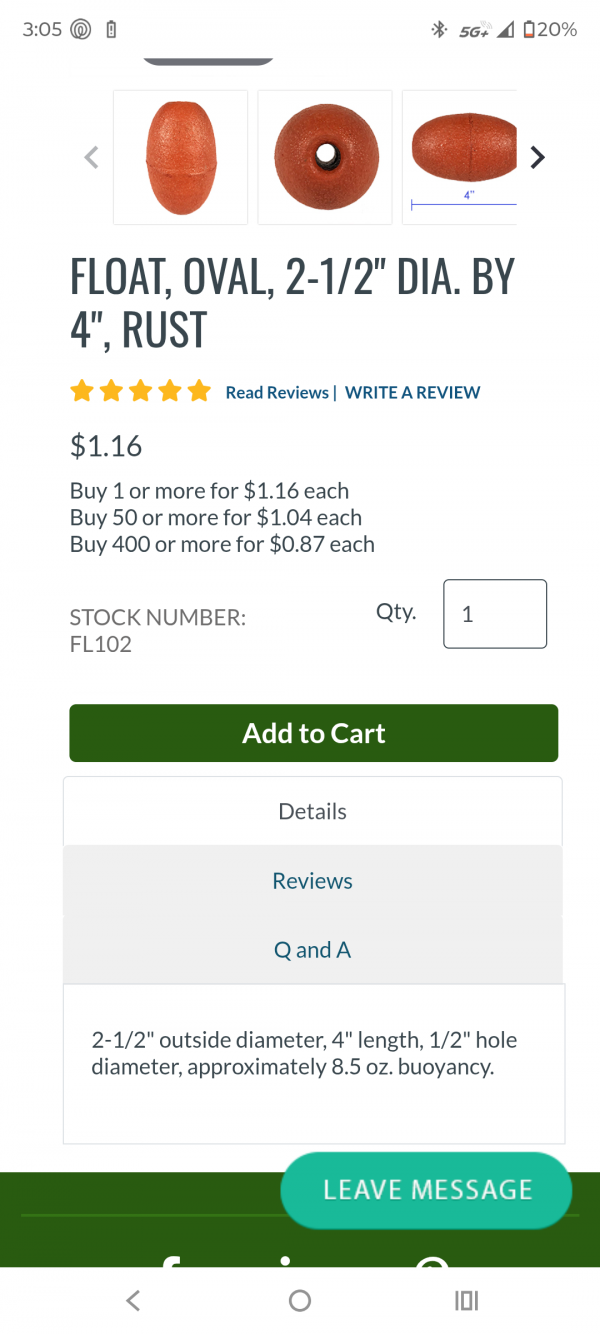The image size is (600, 1334).
Task: Tap the Bluetooth status bar icon
Action: tap(438, 30)
